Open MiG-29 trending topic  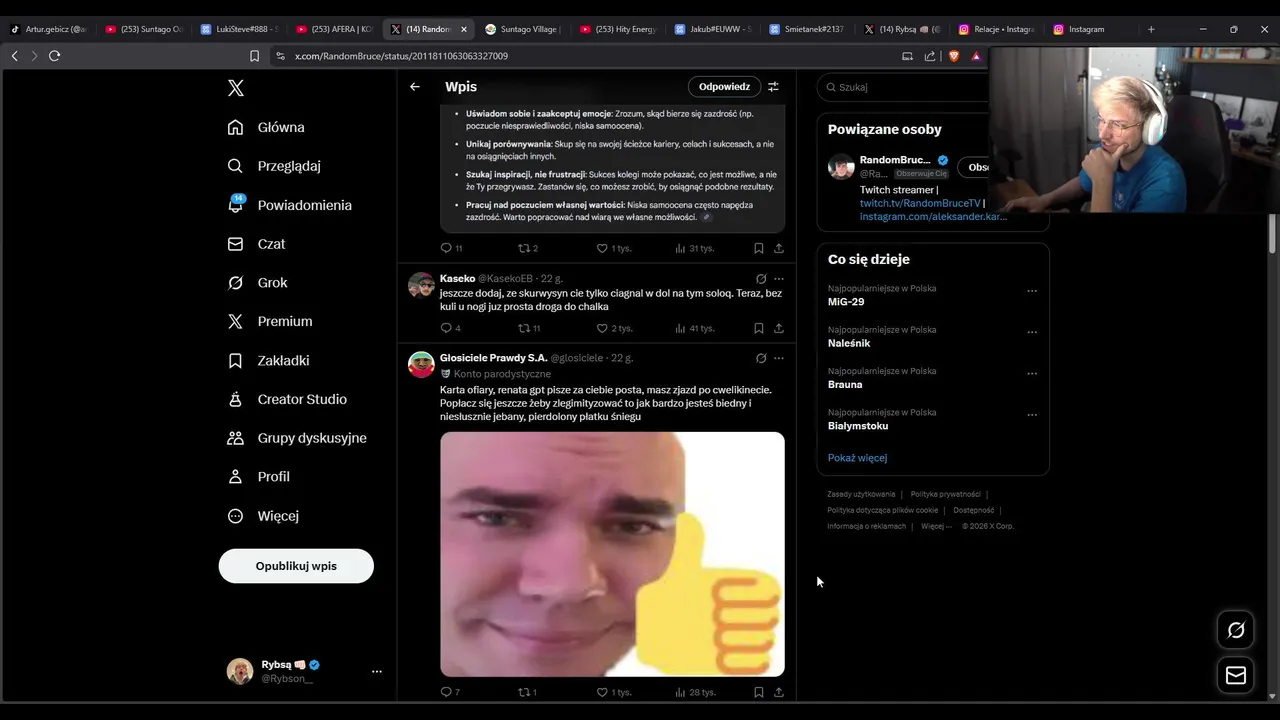tap(846, 302)
